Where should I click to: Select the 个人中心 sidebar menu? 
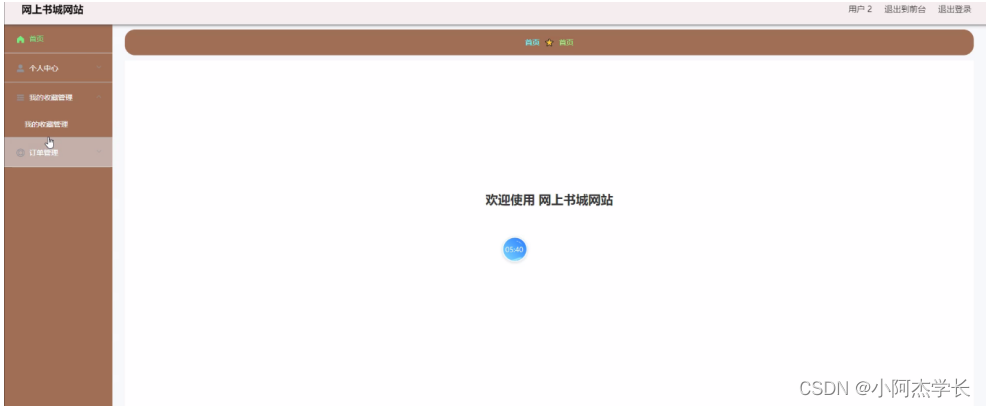[x=44, y=68]
